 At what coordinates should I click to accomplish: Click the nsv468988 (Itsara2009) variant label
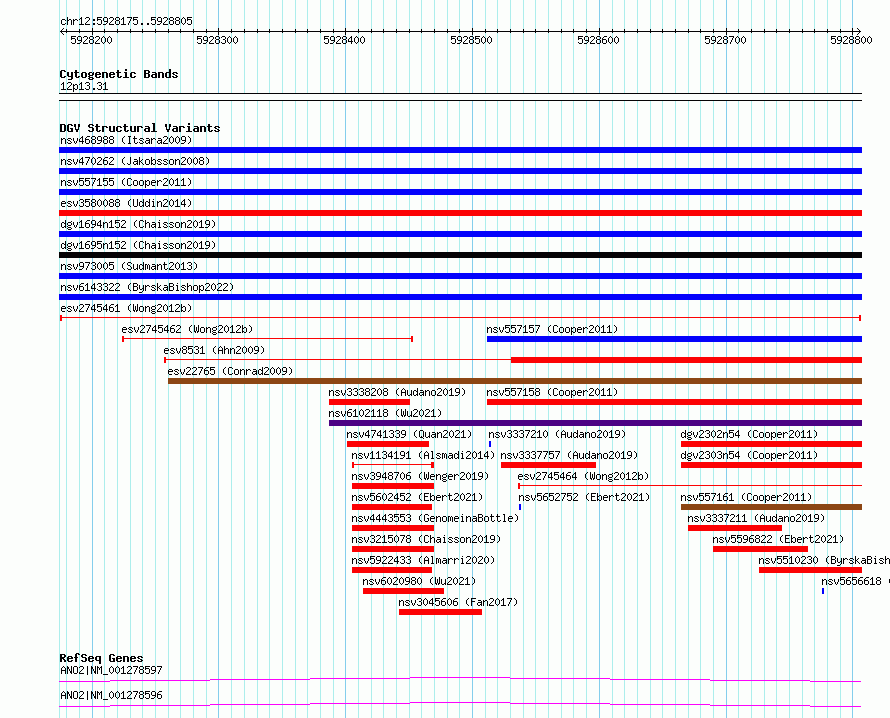tap(126, 140)
